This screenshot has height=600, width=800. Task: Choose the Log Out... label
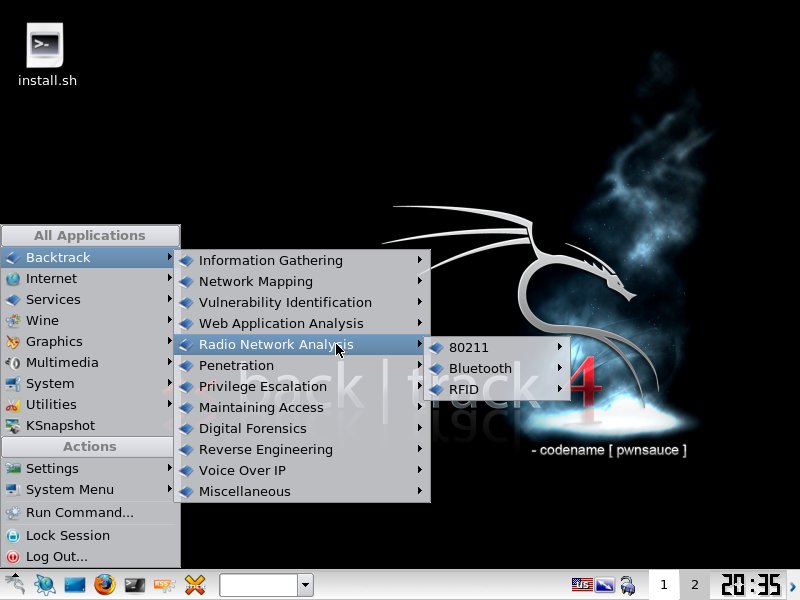click(x=57, y=557)
